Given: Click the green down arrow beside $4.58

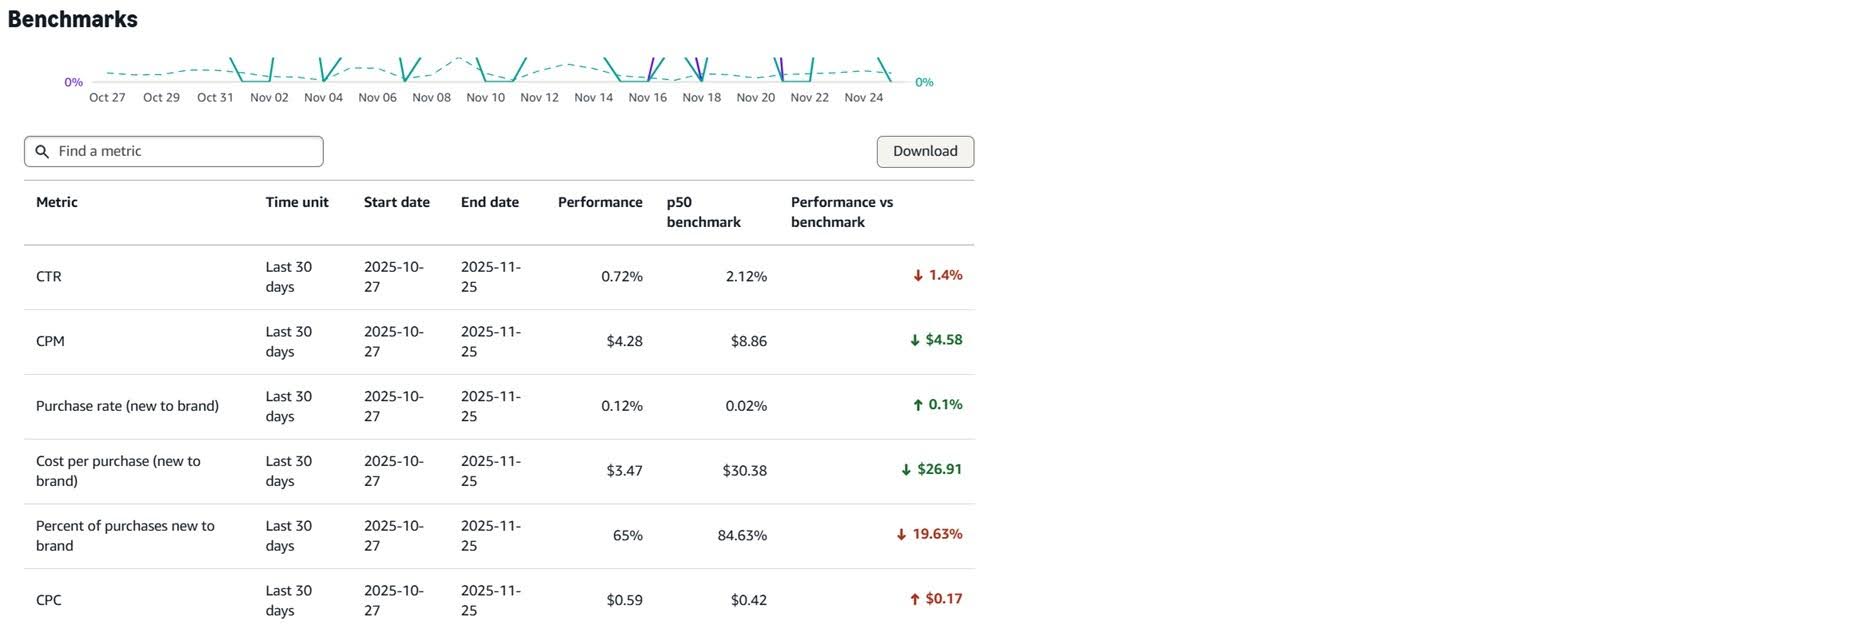Looking at the screenshot, I should click(x=914, y=340).
